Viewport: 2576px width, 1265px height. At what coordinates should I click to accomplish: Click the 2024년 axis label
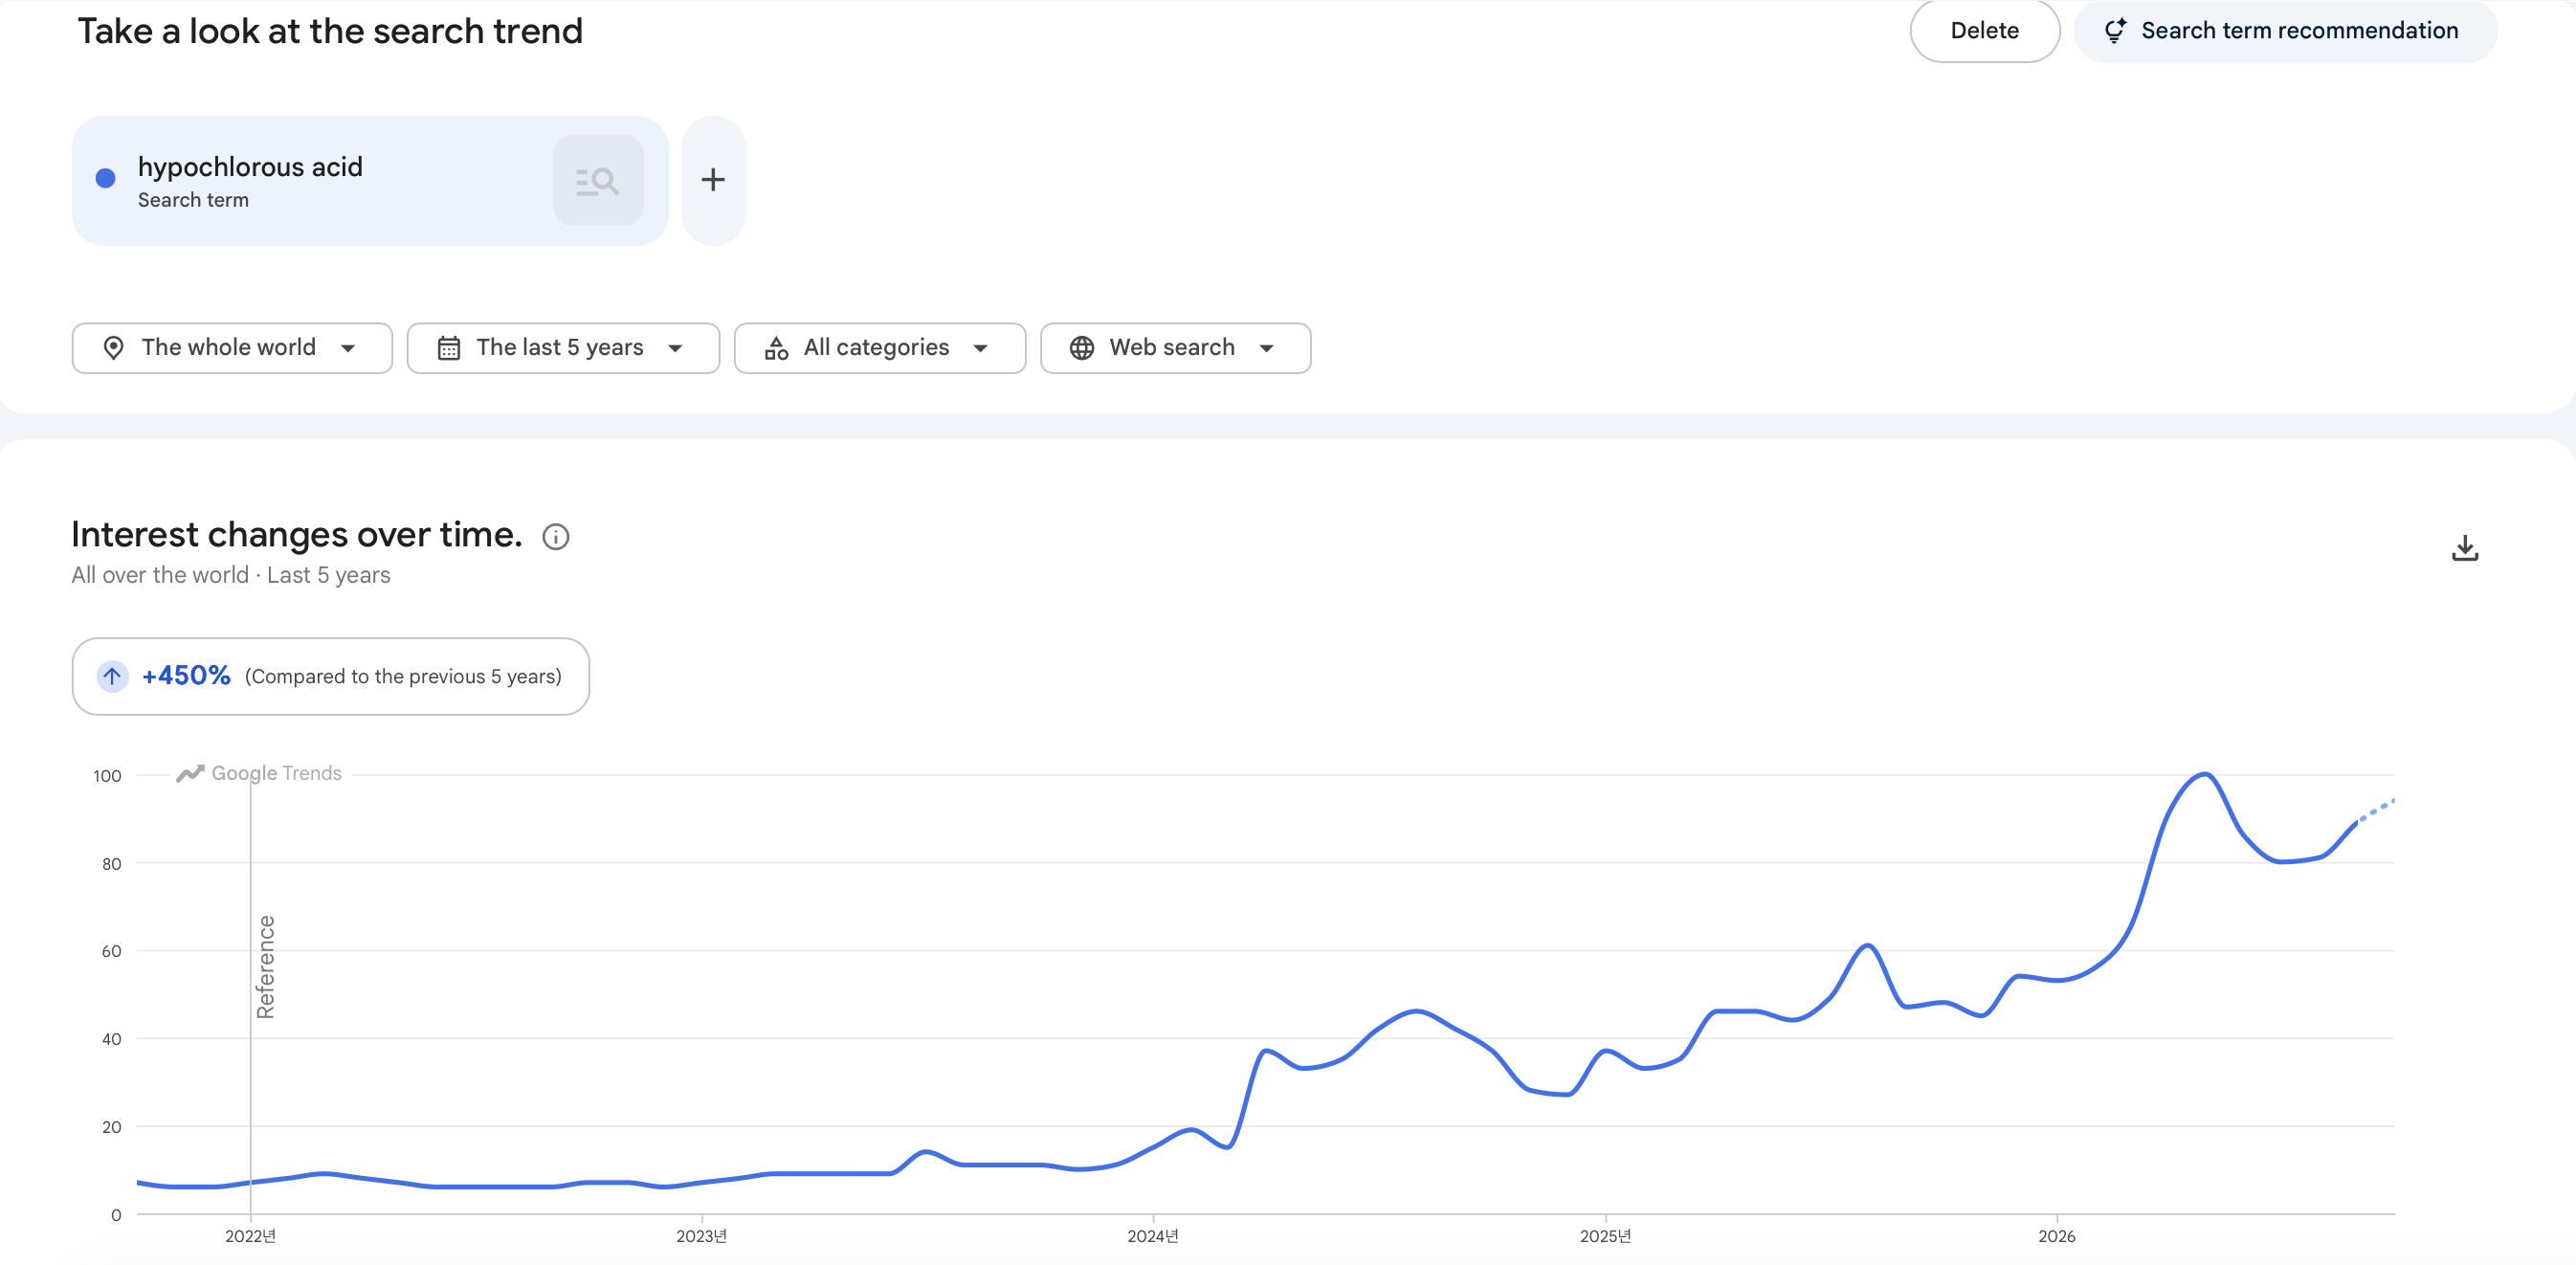pos(1153,1236)
